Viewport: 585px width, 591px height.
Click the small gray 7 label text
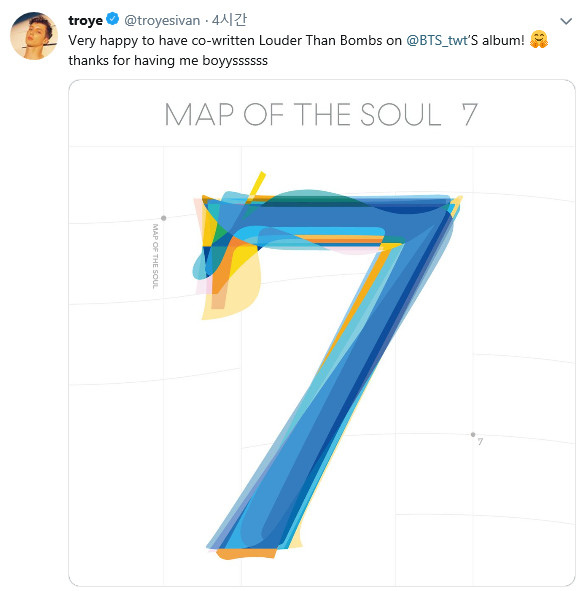480,441
